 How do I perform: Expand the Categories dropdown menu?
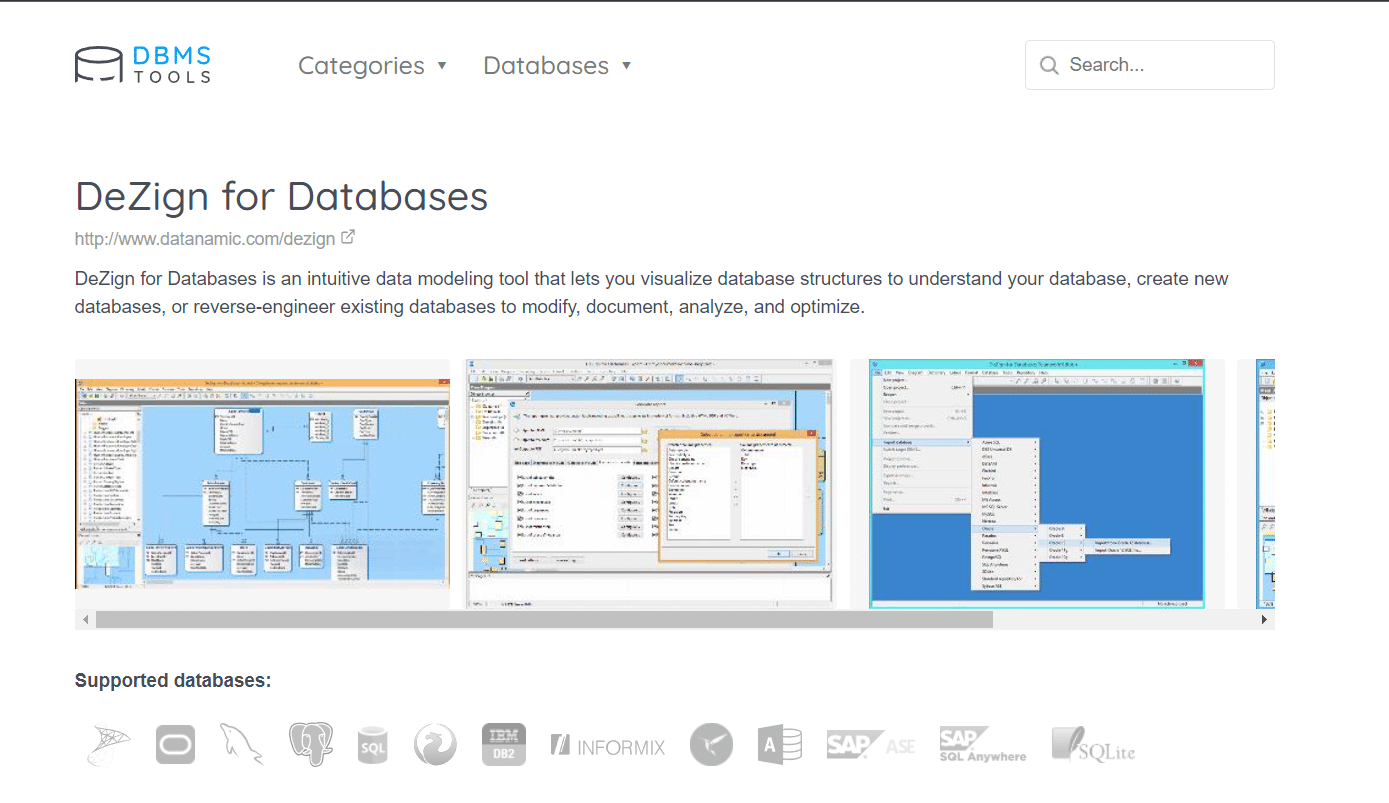coord(372,65)
